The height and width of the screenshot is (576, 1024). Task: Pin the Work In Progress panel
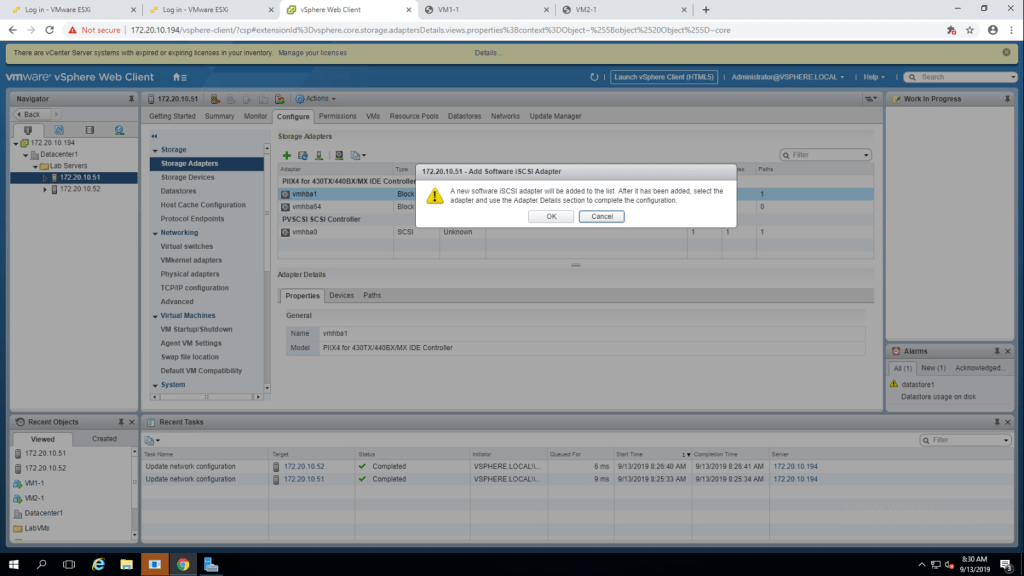[997, 99]
